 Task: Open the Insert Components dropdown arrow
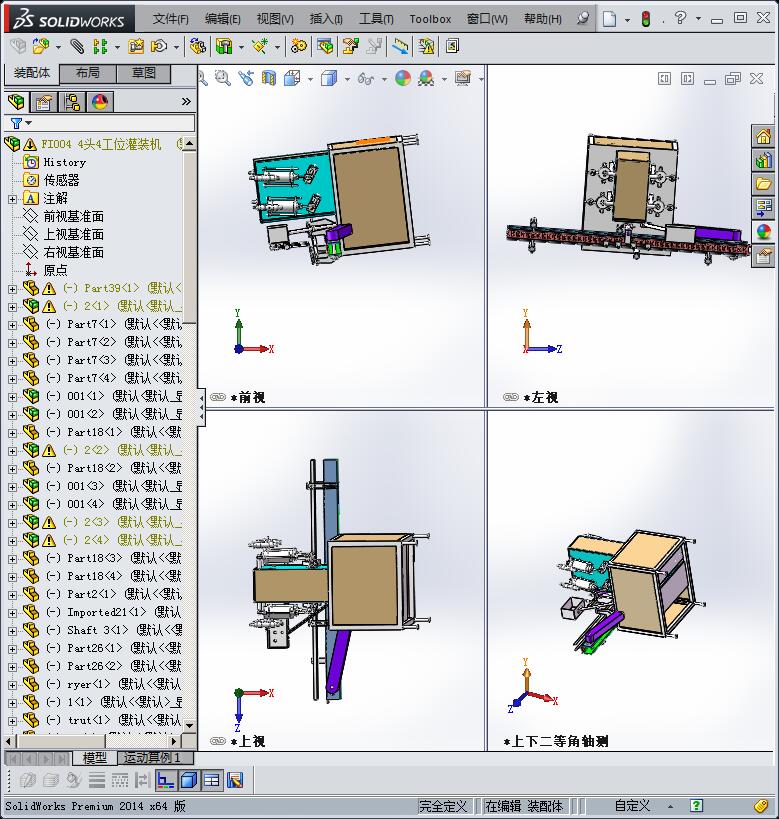tap(58, 48)
